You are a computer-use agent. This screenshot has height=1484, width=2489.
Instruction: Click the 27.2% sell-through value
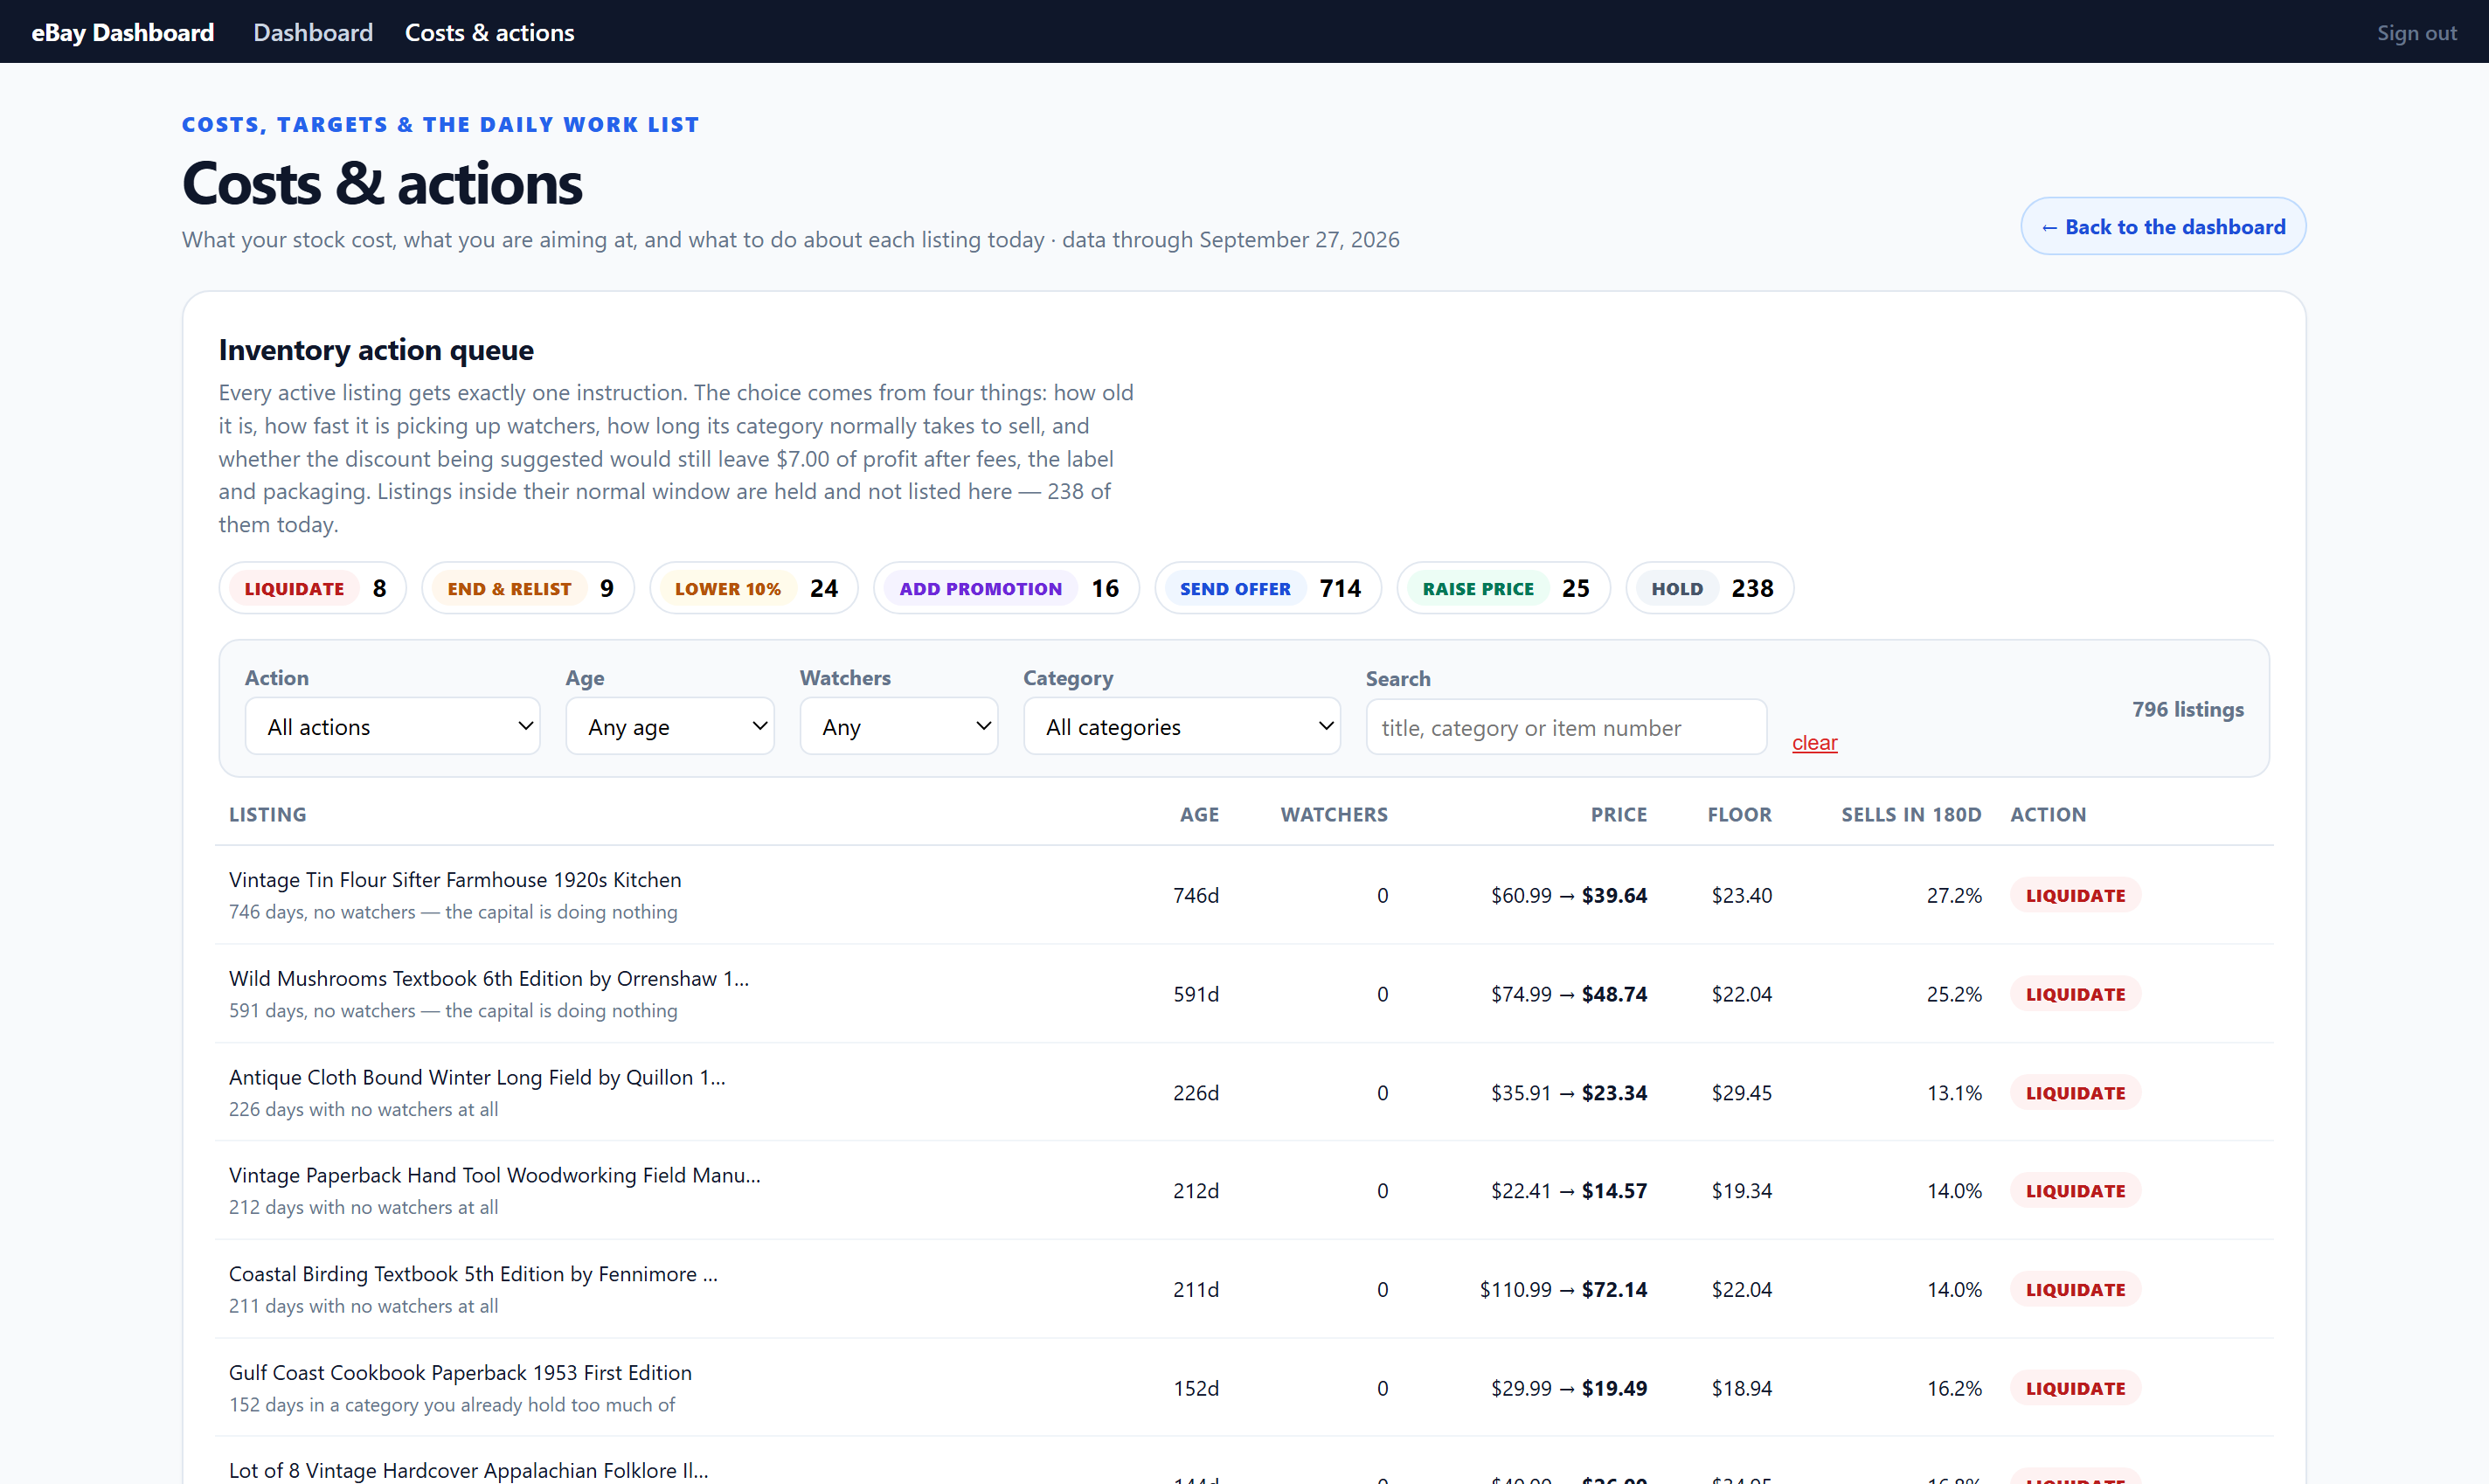point(1954,895)
